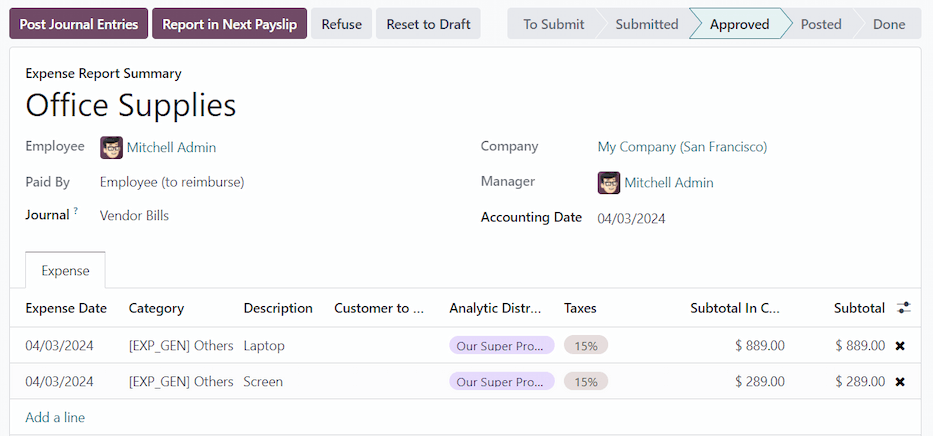Refuse the expense report
This screenshot has width=933, height=436.
coord(341,24)
